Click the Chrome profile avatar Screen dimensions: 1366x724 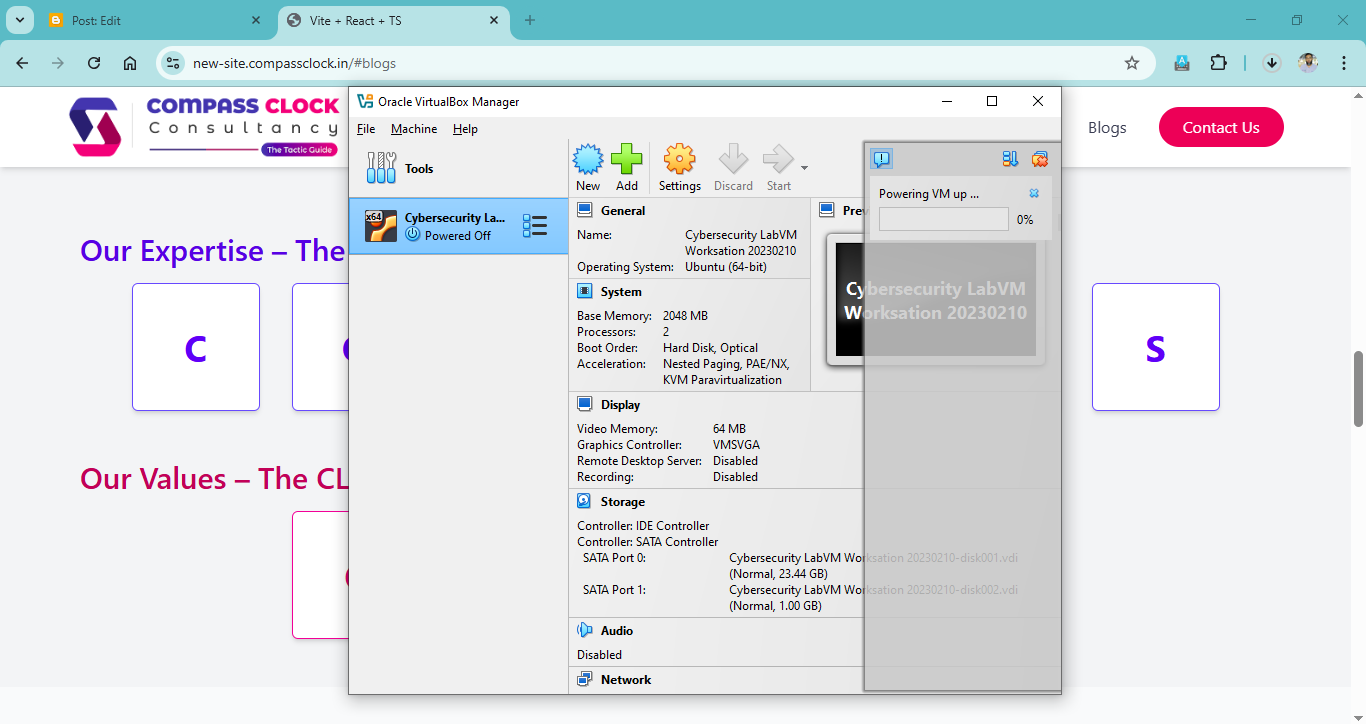[1308, 63]
